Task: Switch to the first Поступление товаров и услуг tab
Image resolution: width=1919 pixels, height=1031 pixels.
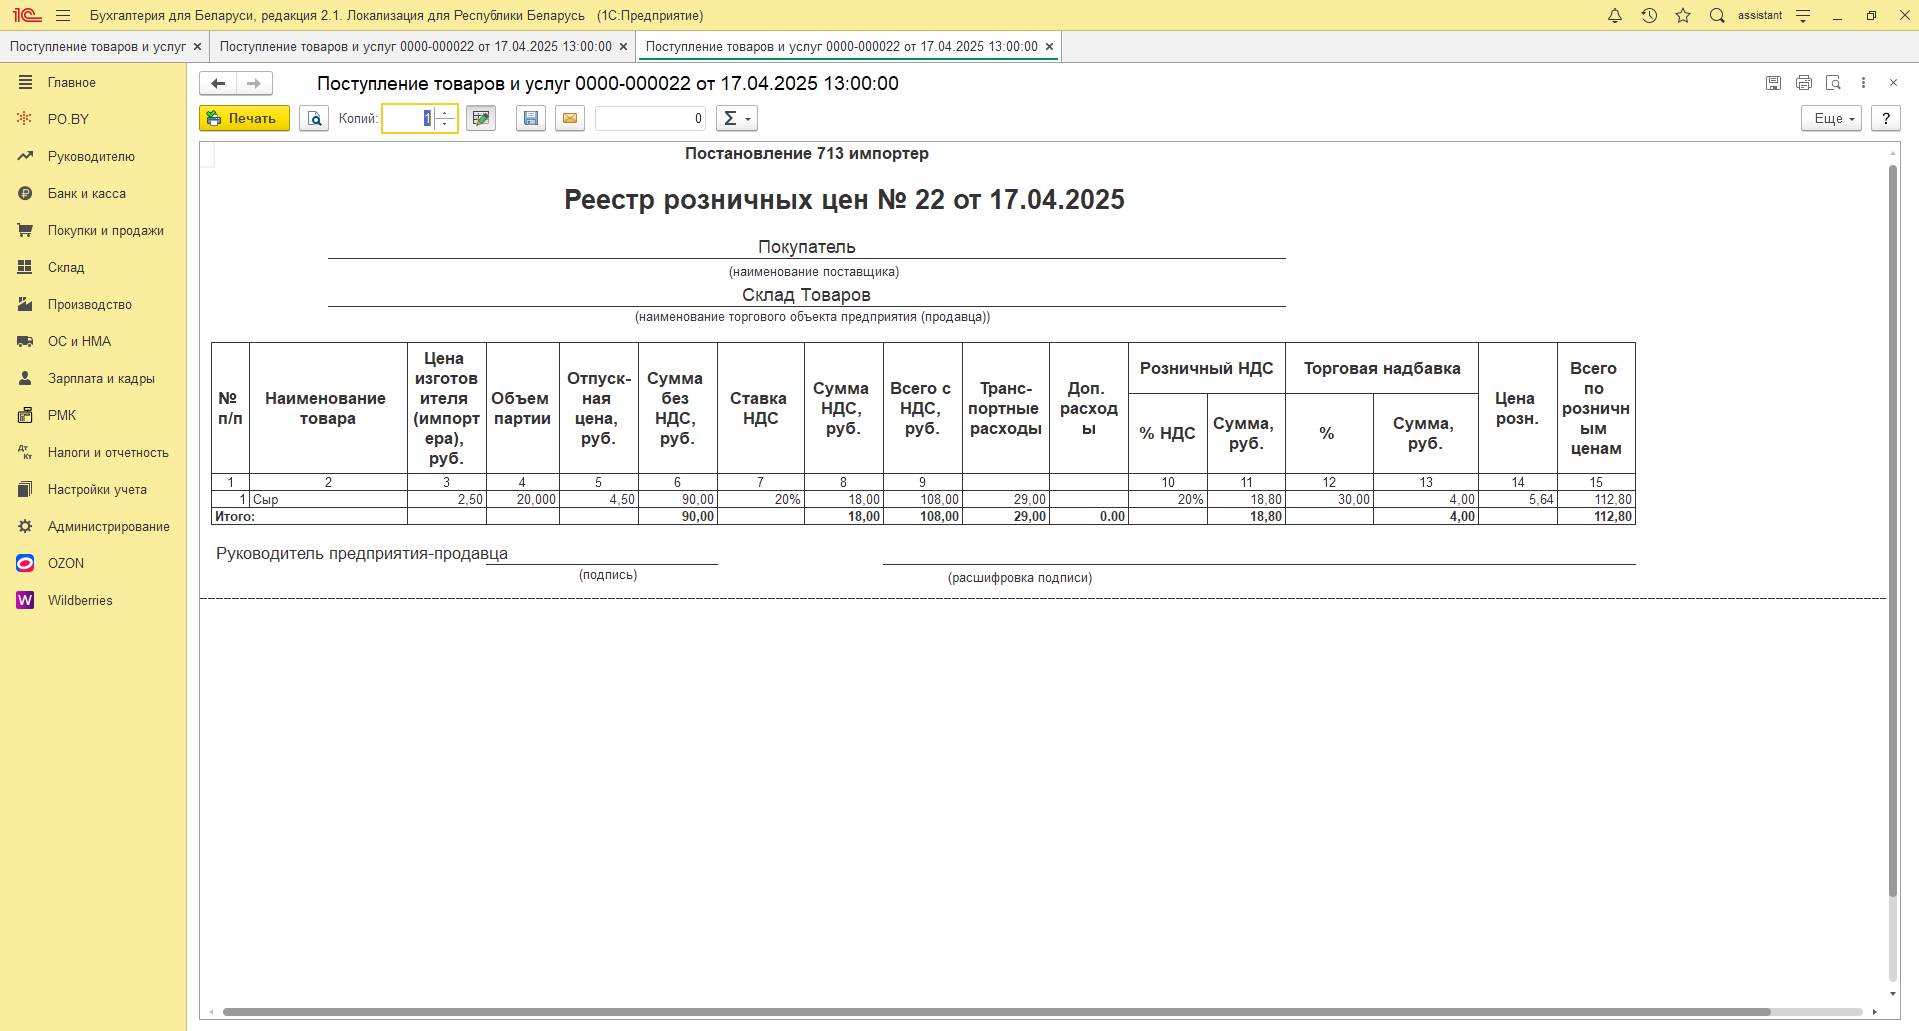Action: [x=97, y=47]
